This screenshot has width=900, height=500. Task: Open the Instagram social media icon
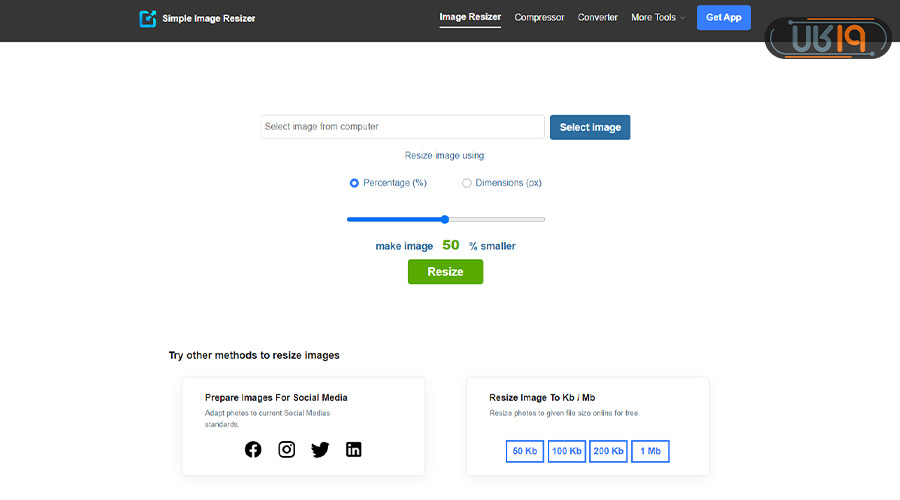(287, 449)
